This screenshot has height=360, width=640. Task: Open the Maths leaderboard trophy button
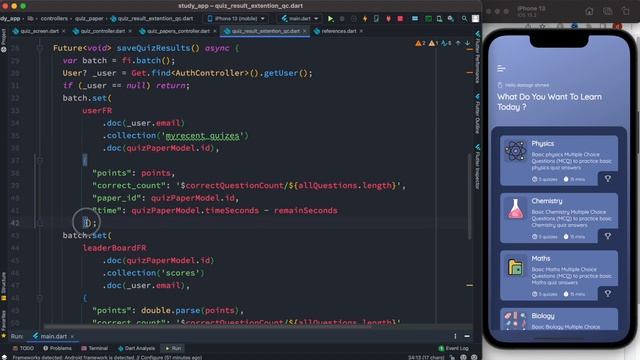(608, 294)
